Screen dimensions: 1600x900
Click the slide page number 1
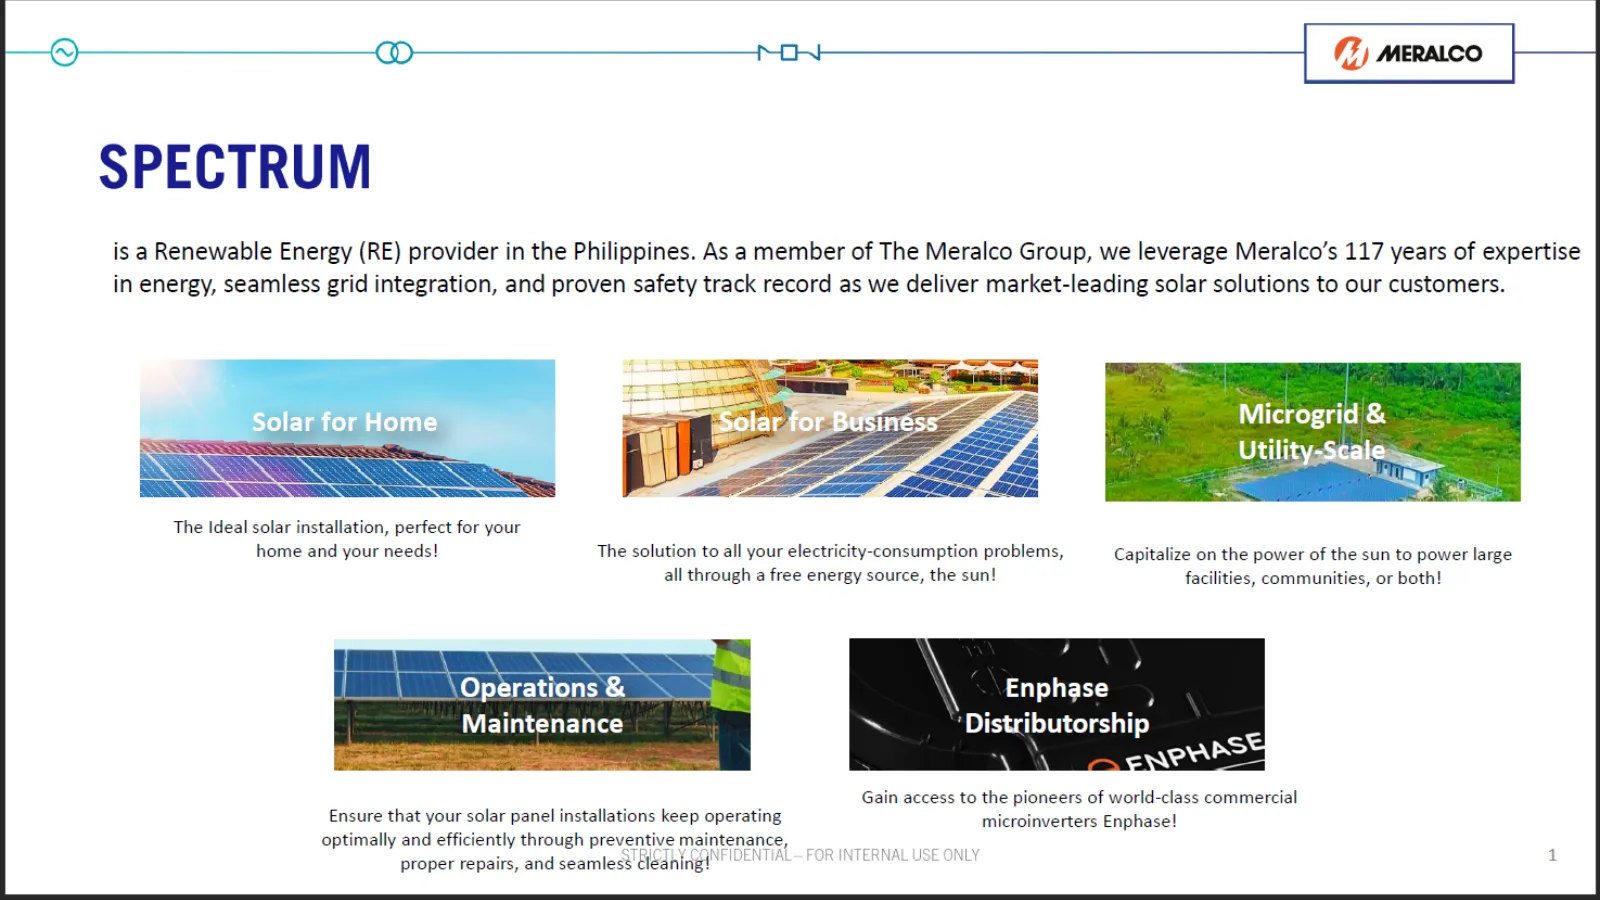(x=1552, y=855)
